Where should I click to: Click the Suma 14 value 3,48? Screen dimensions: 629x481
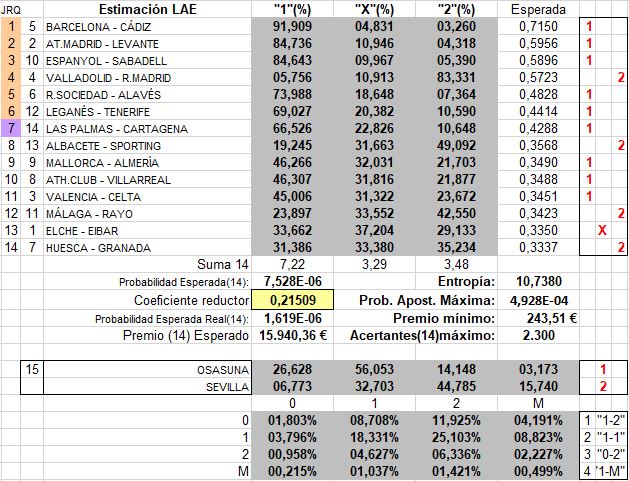click(457, 264)
